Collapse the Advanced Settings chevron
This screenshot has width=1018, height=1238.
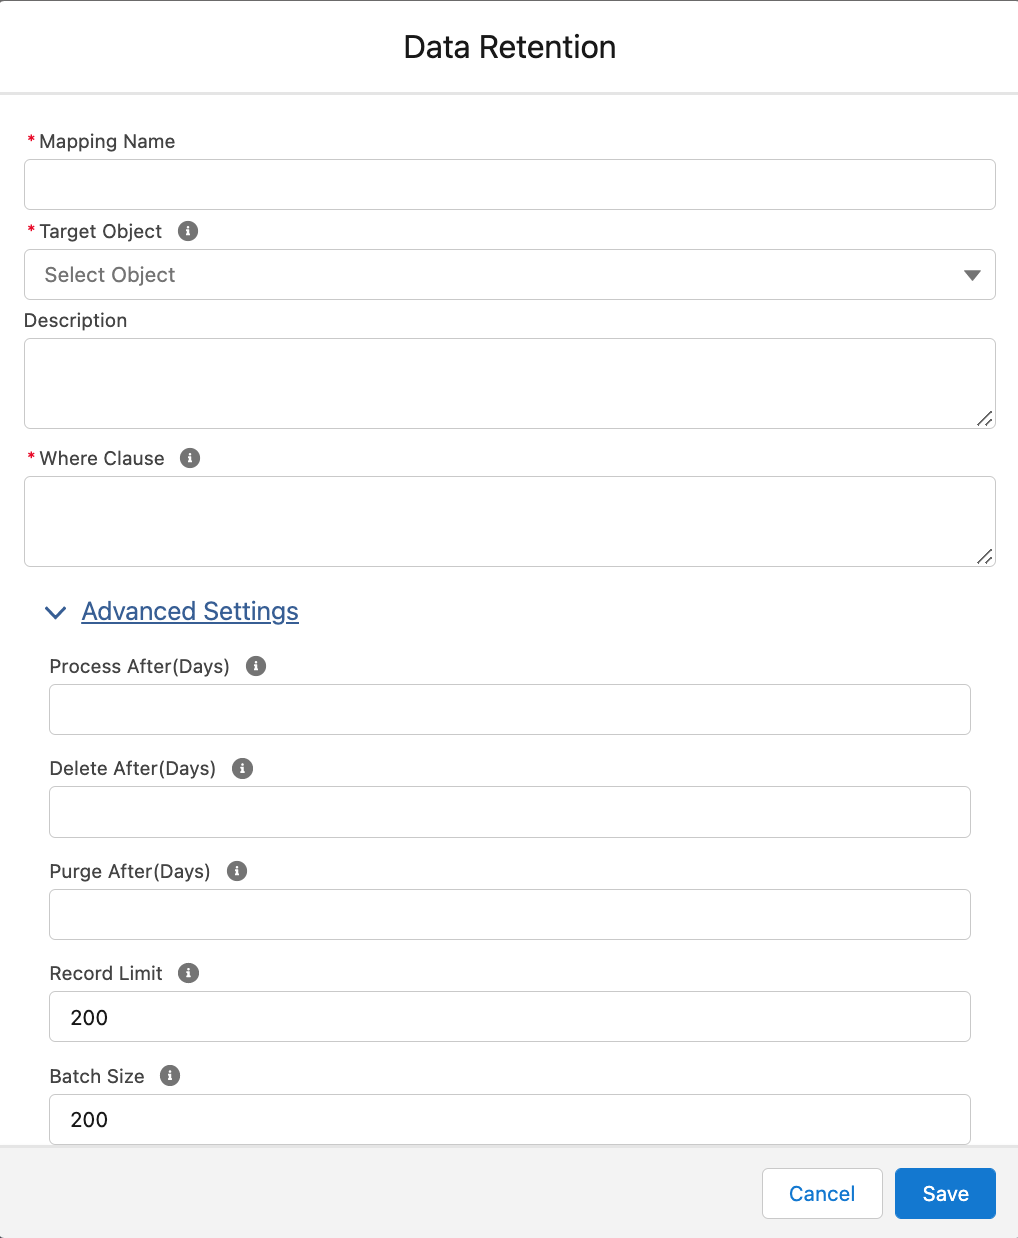(56, 612)
